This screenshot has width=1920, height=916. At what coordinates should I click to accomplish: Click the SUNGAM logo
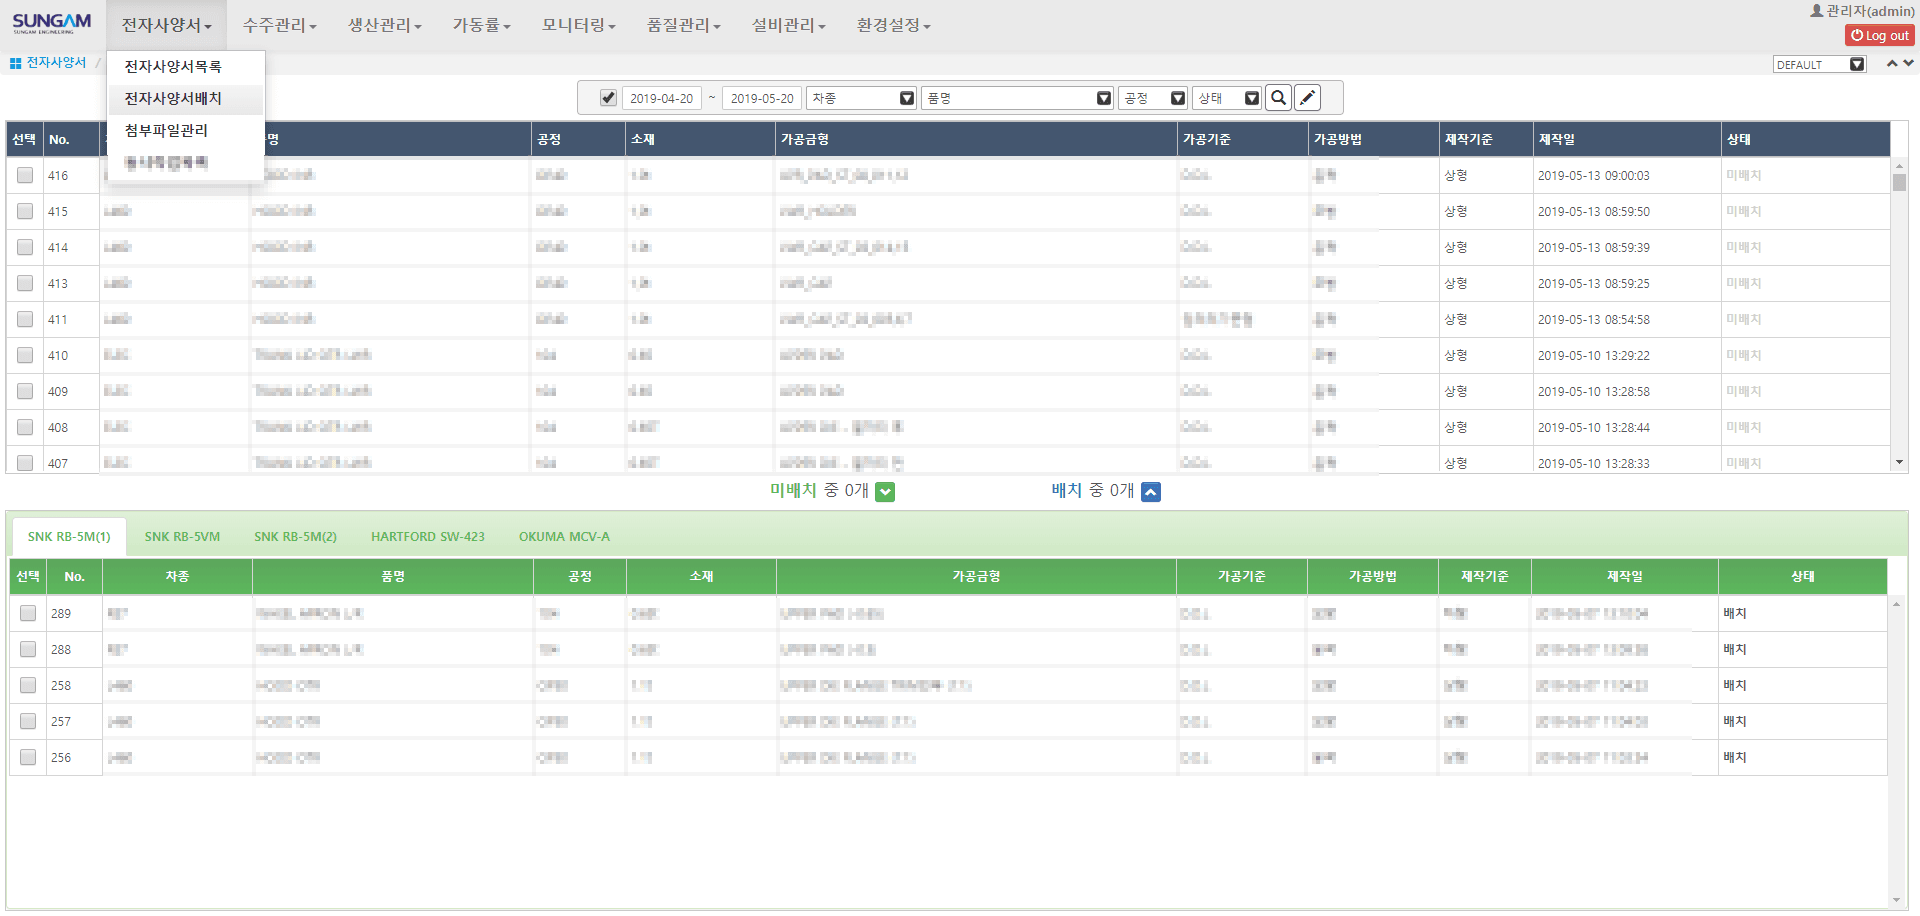52,24
